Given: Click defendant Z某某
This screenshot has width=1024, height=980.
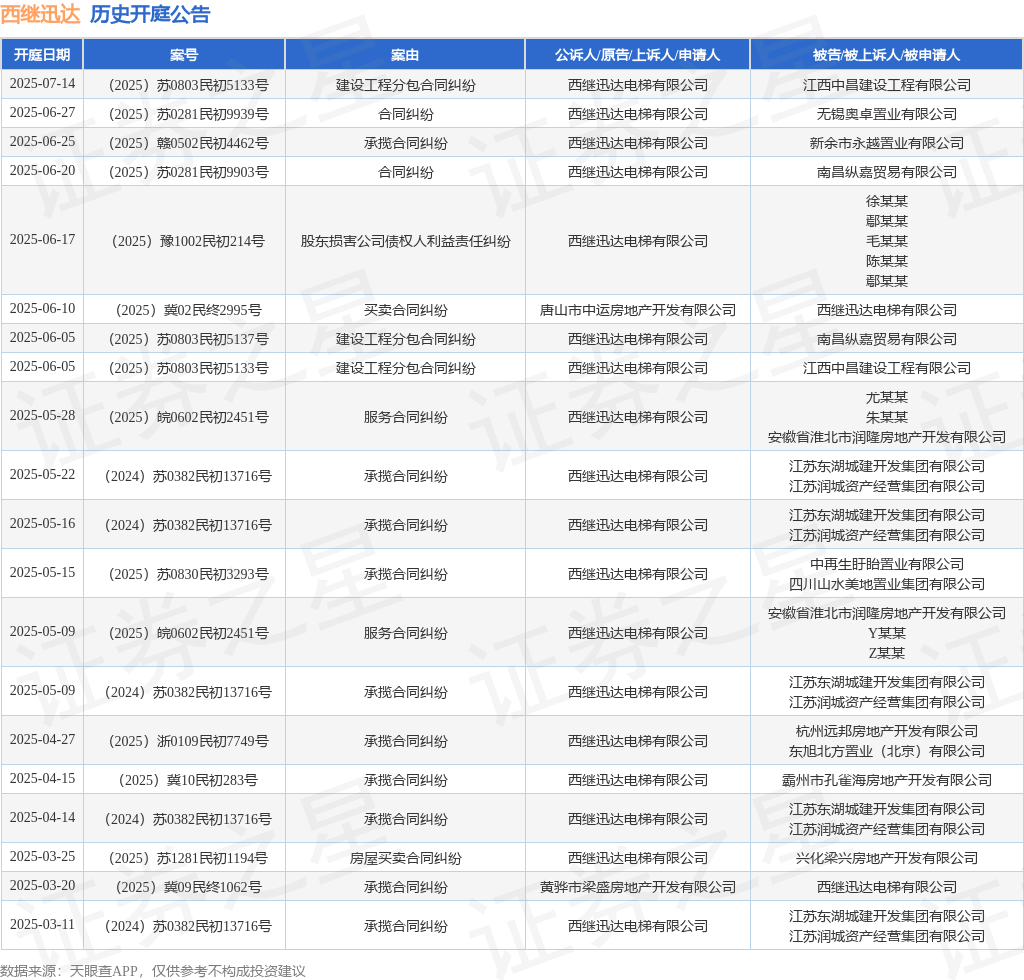Looking at the screenshot, I should (887, 654).
